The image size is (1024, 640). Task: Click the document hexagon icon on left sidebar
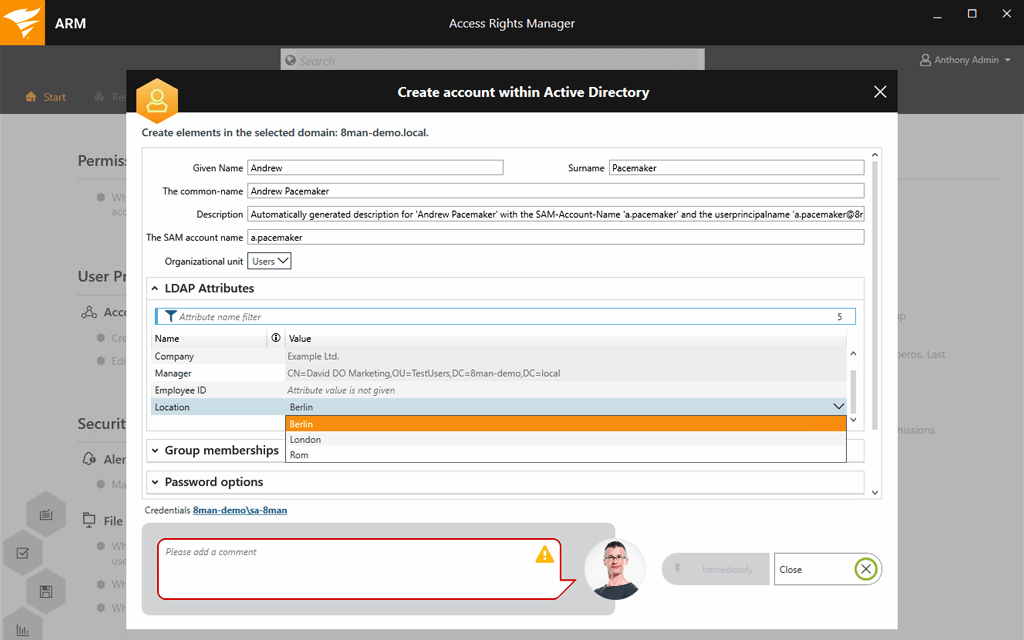tap(46, 513)
